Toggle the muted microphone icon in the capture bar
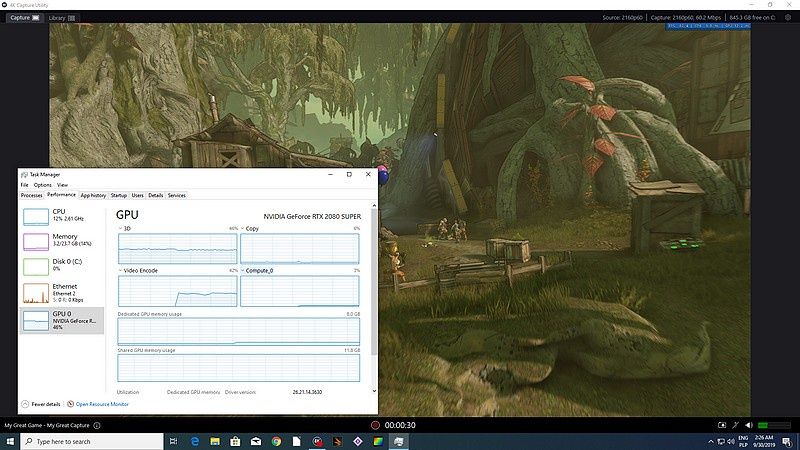This screenshot has width=800, height=450. click(x=735, y=425)
